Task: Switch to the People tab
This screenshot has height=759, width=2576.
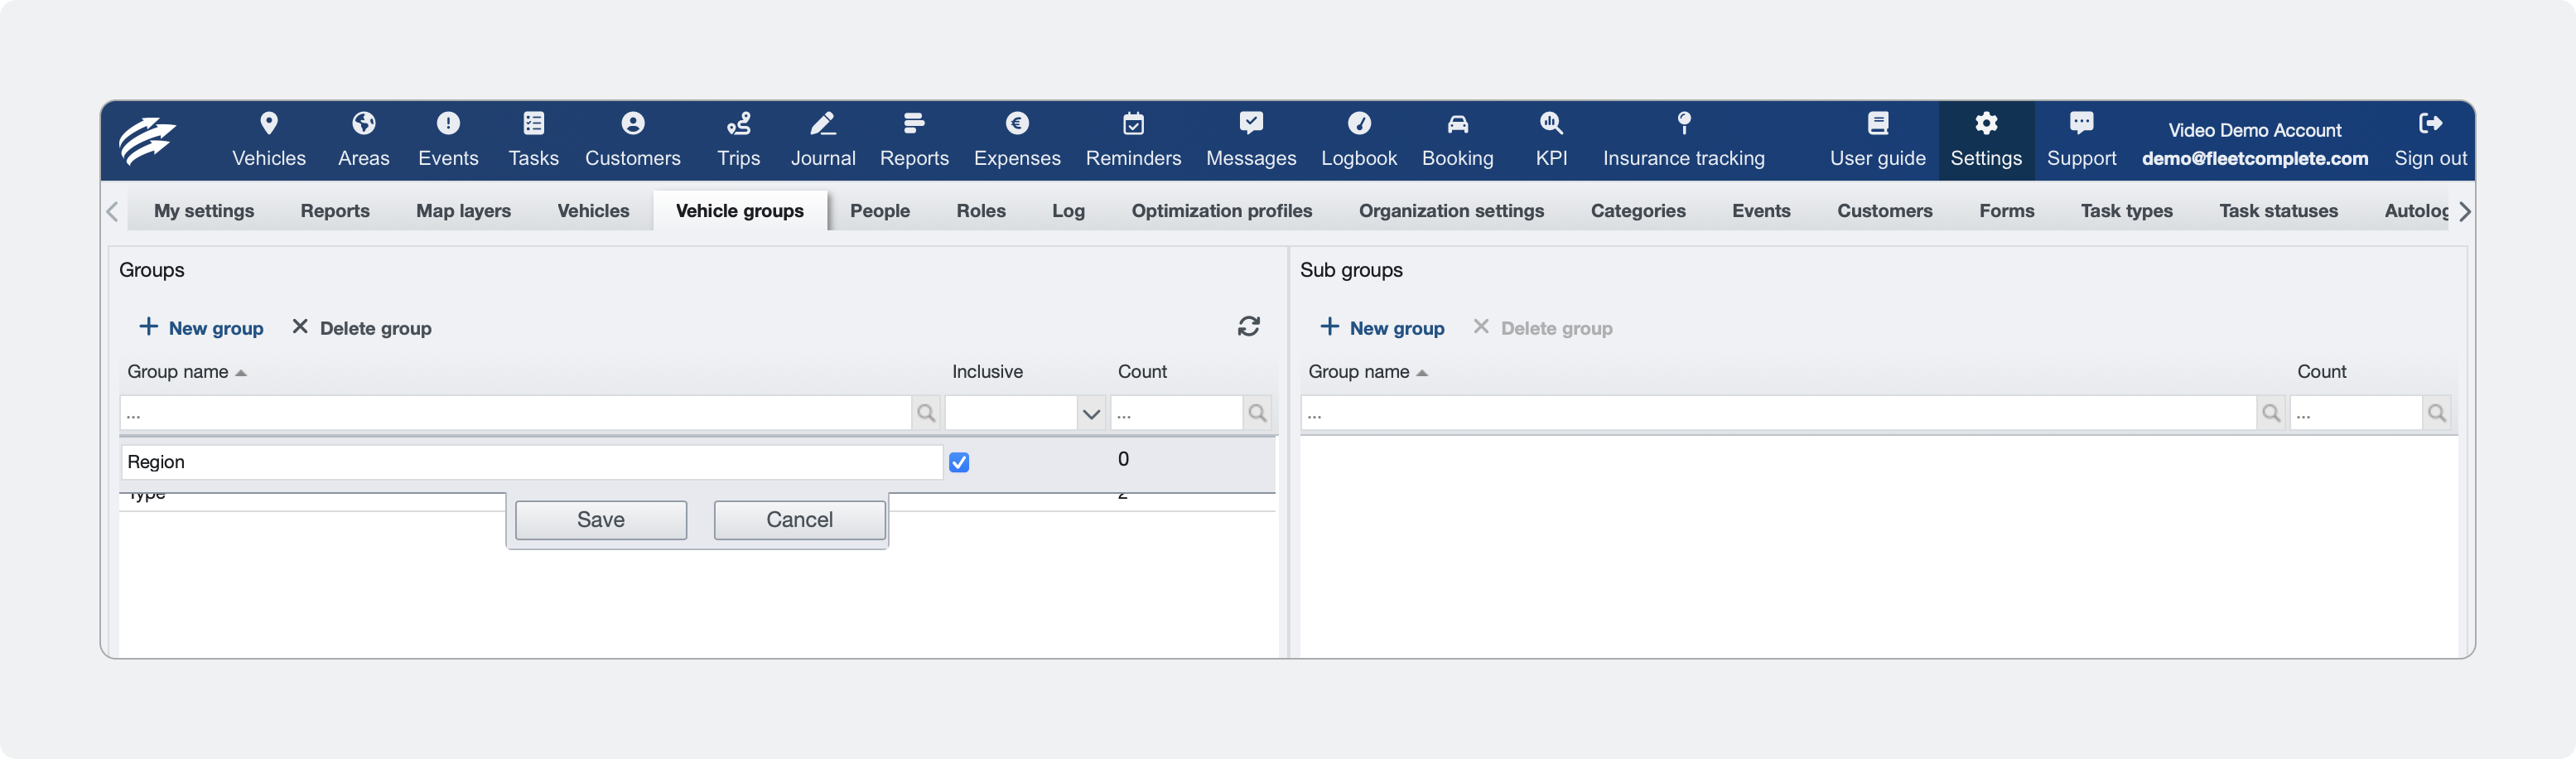Action: (879, 211)
